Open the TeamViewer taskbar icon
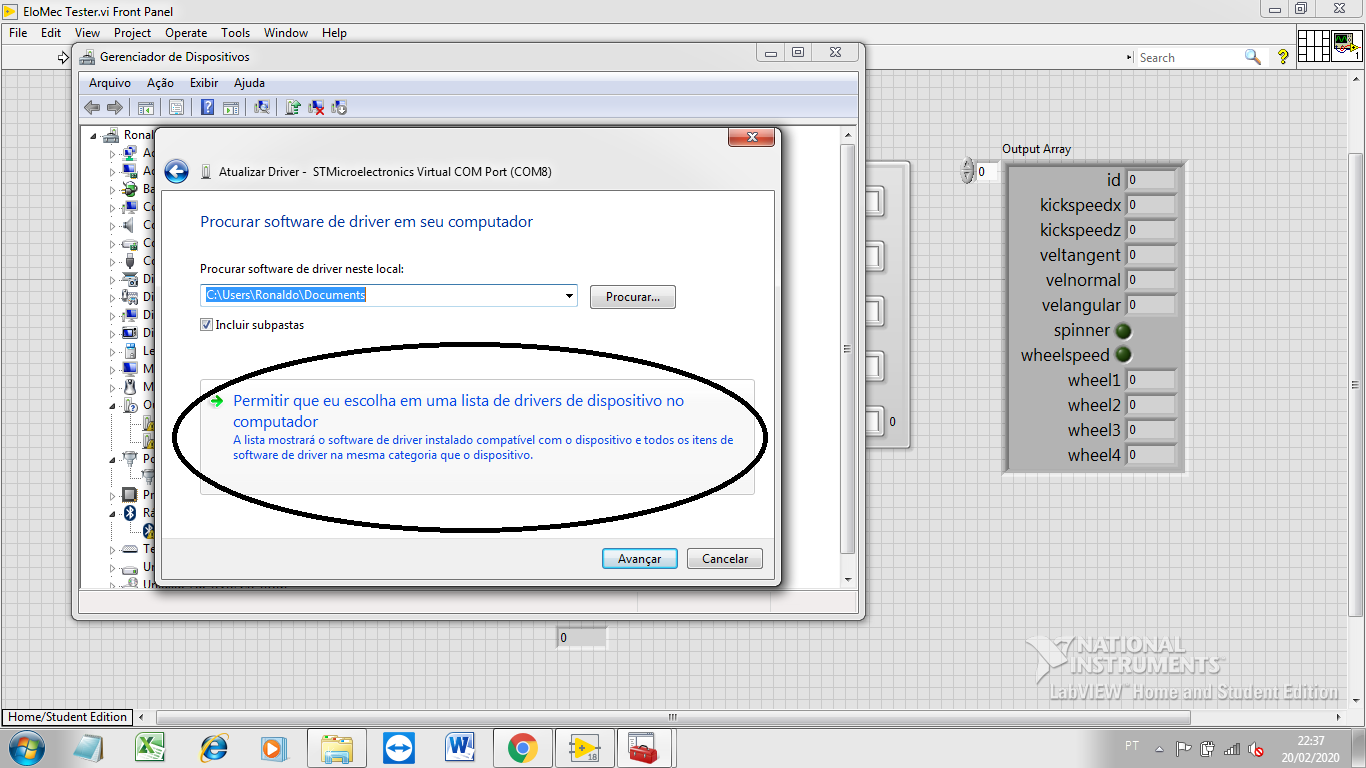This screenshot has height=768, width=1366. (x=398, y=747)
